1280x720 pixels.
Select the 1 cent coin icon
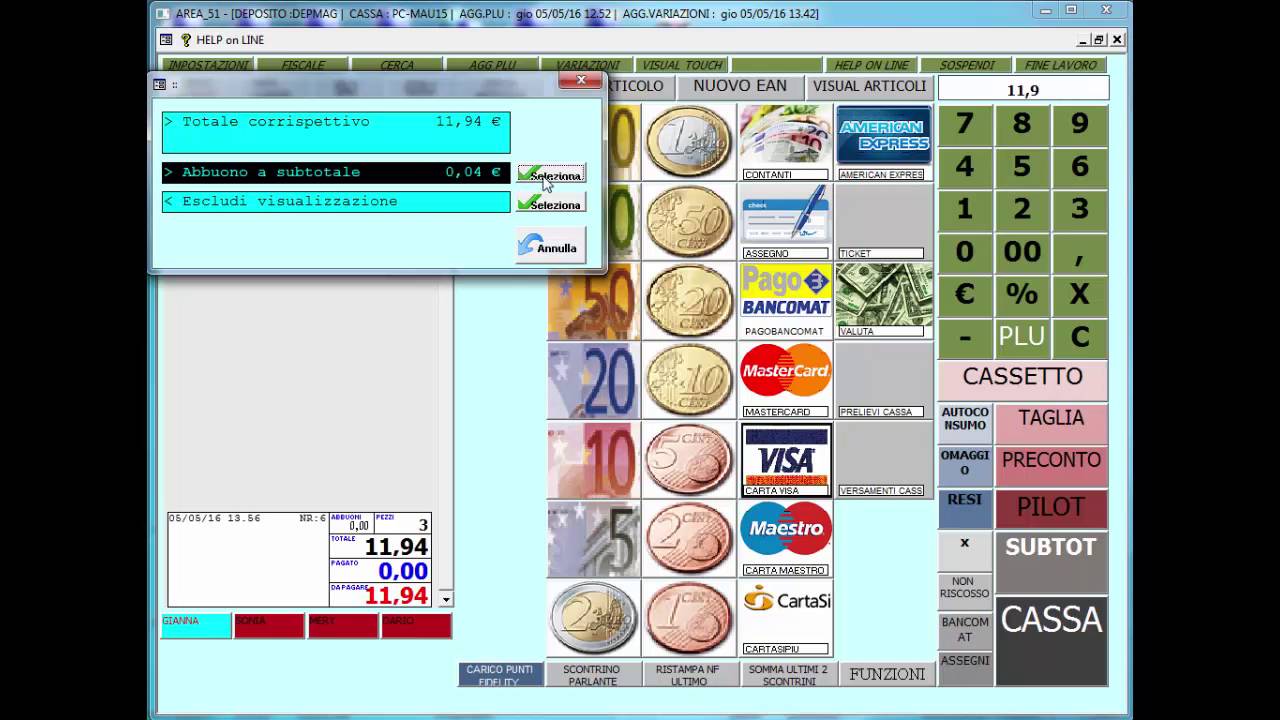coord(688,618)
